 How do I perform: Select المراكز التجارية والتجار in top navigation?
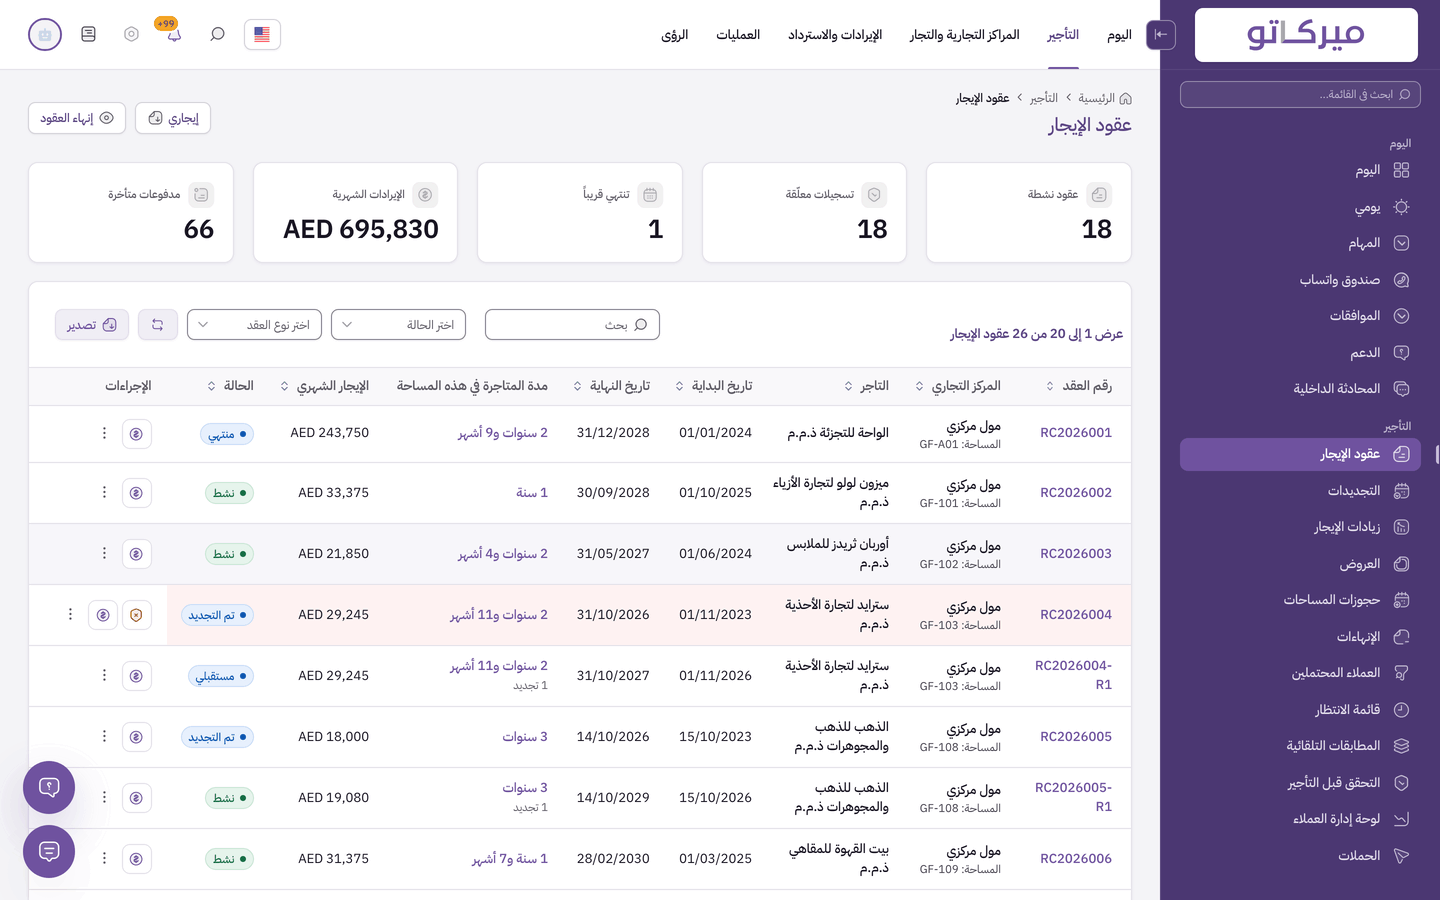click(965, 35)
